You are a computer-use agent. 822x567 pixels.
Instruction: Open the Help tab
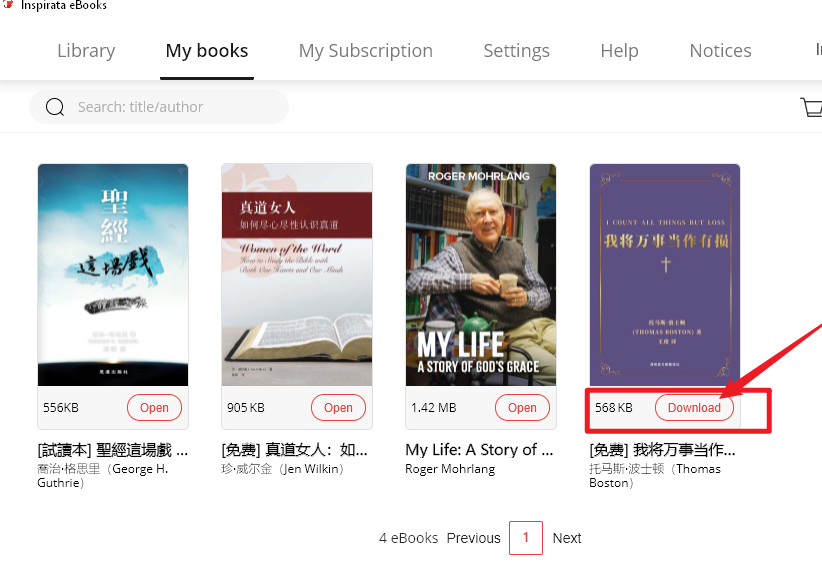point(619,51)
